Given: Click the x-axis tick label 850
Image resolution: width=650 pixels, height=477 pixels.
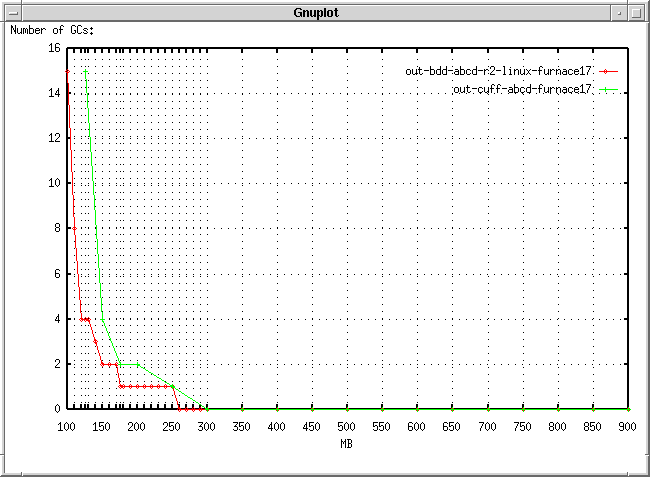Looking at the screenshot, I should tap(593, 427).
